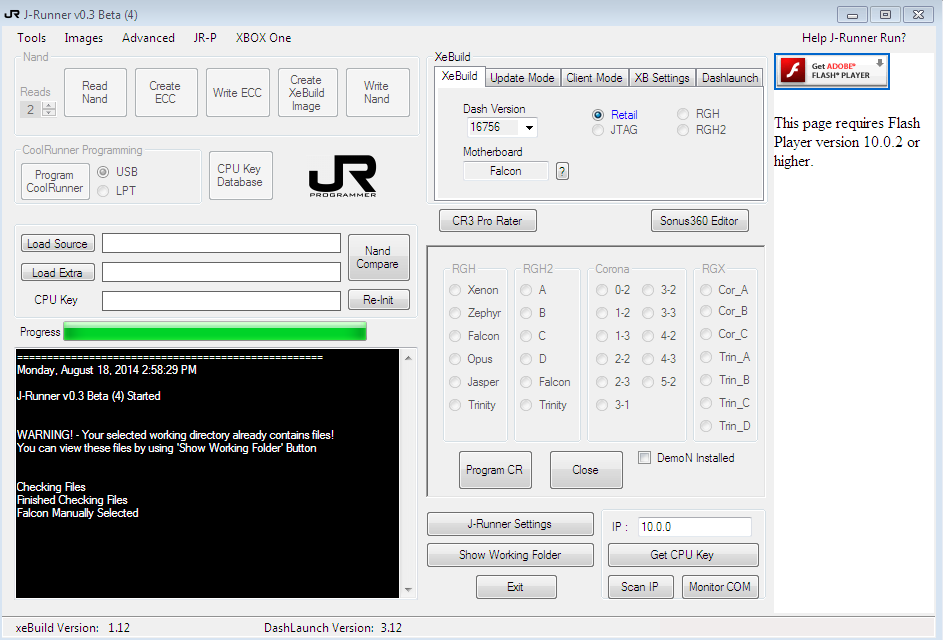Switch to the Client Mode tab
Image resolution: width=943 pixels, height=640 pixels.
coord(594,78)
